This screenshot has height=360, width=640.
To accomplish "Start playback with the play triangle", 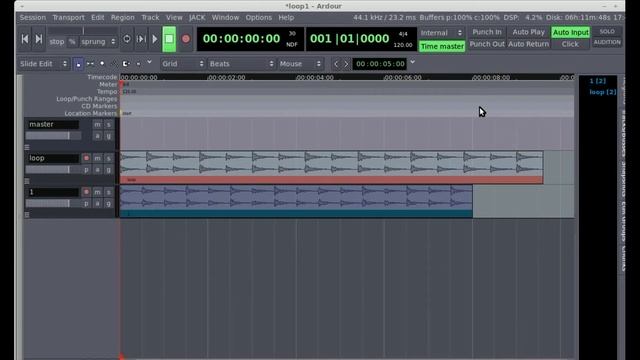I will 155,39.
